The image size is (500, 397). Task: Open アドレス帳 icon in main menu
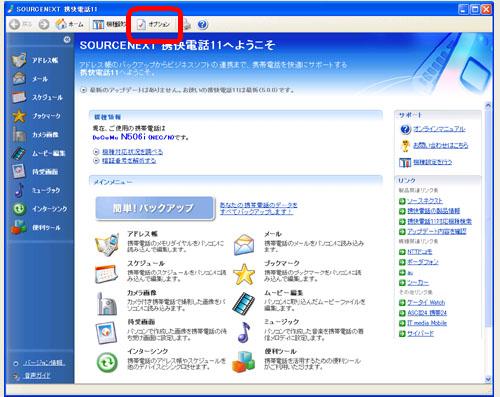coord(107,244)
